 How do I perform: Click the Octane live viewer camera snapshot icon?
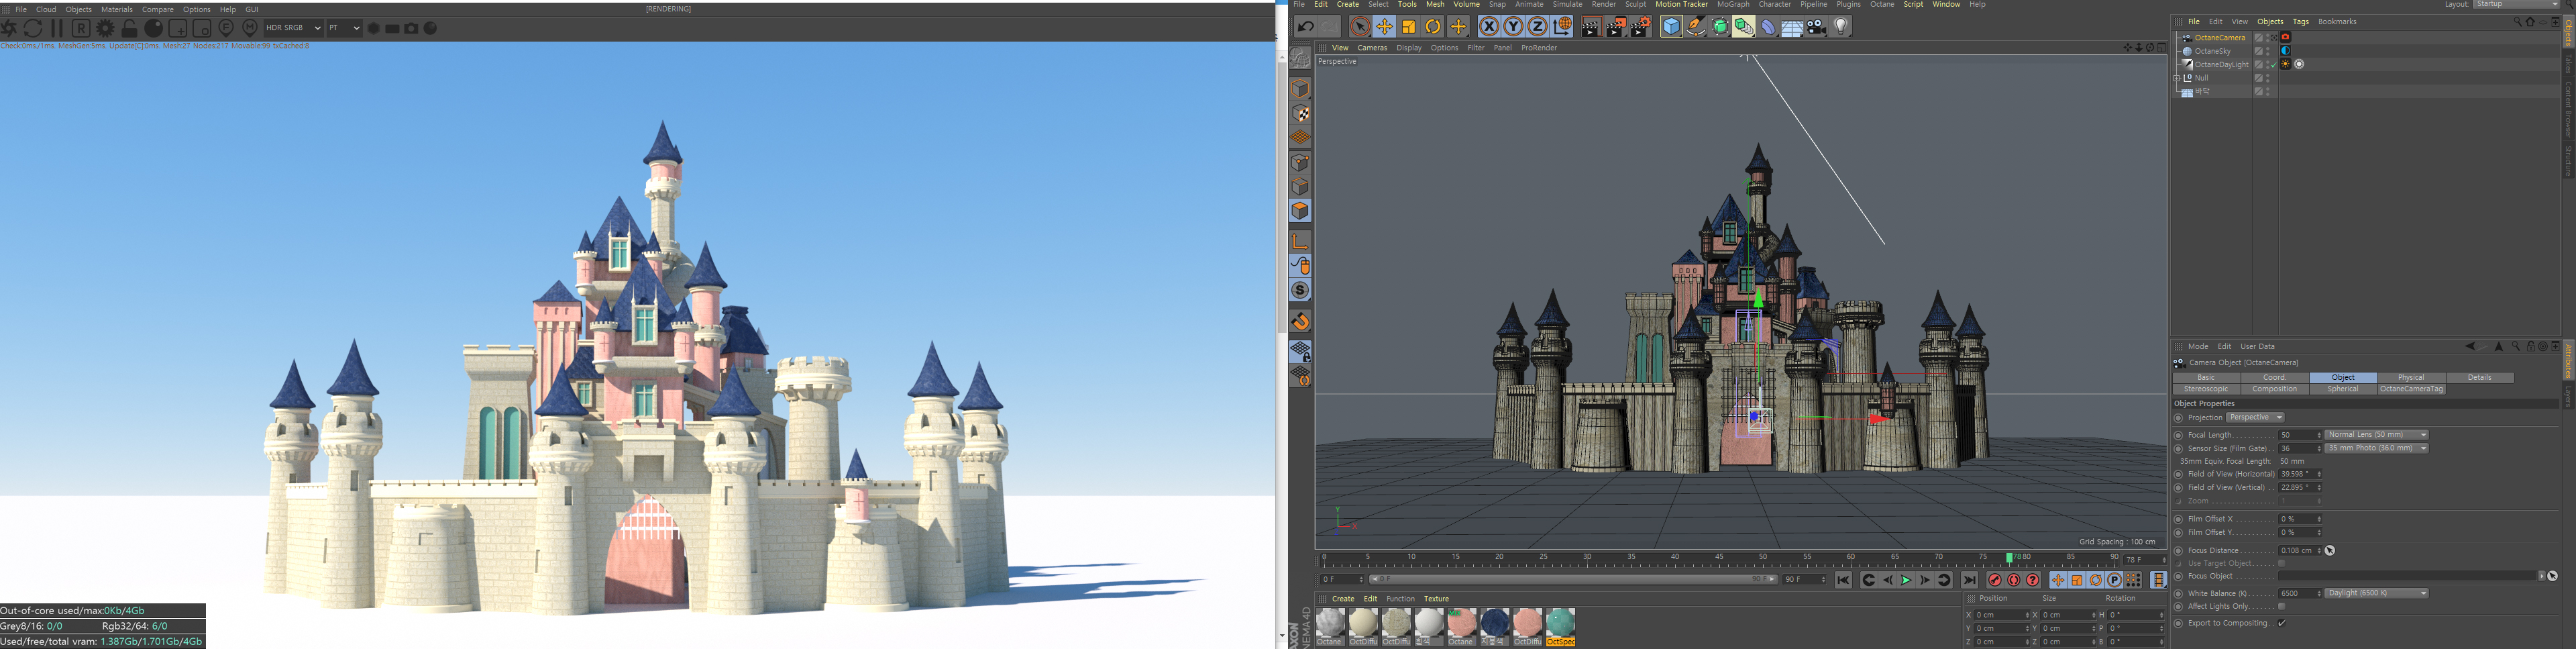[x=411, y=28]
